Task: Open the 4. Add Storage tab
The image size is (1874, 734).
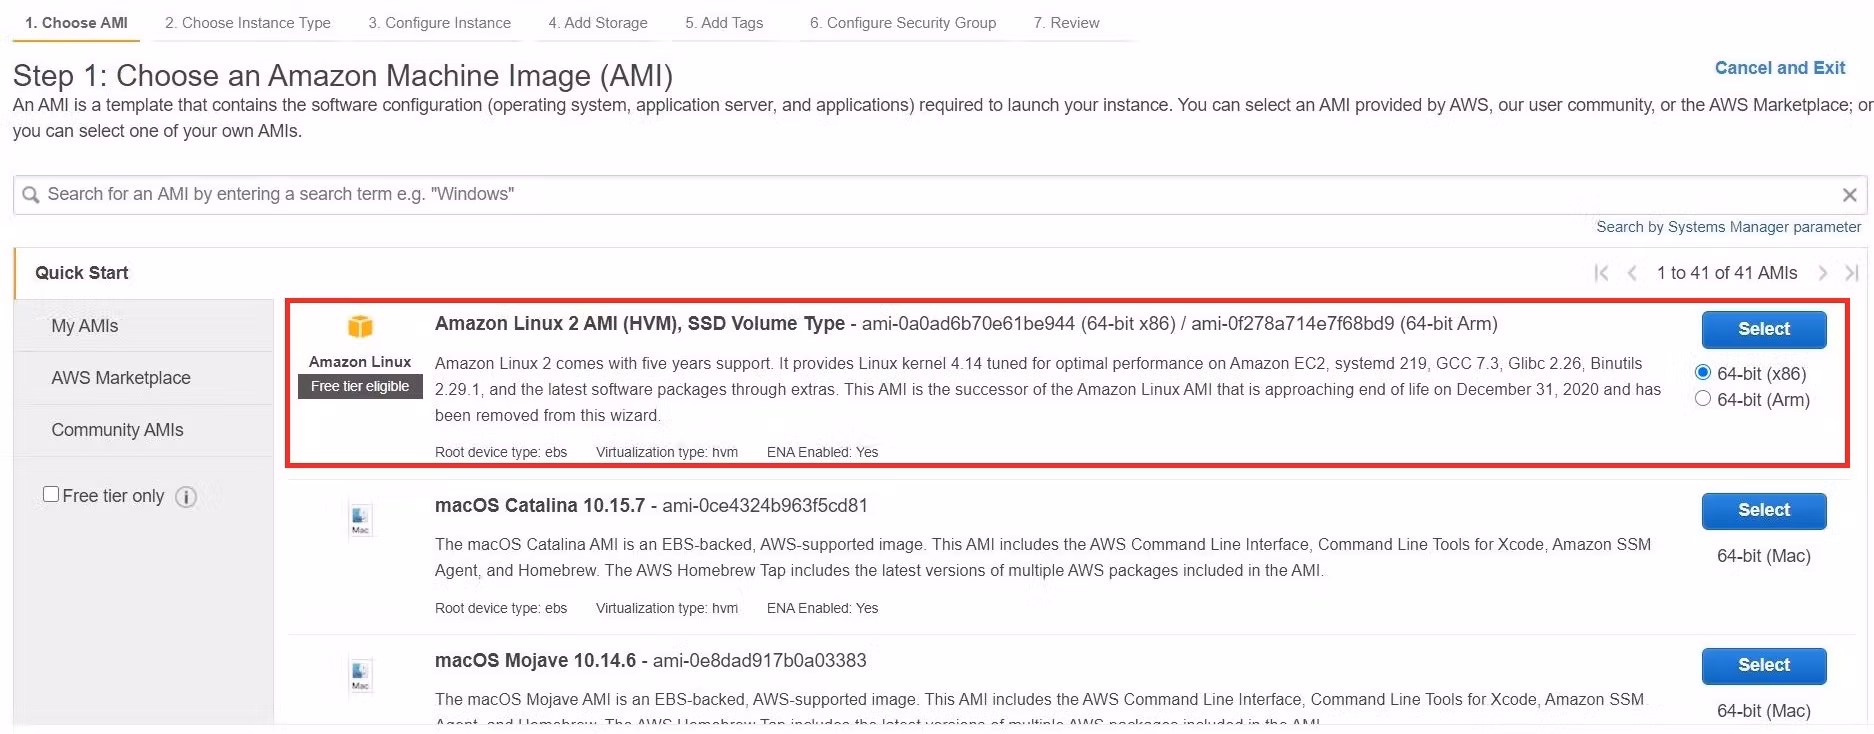Action: coord(598,23)
